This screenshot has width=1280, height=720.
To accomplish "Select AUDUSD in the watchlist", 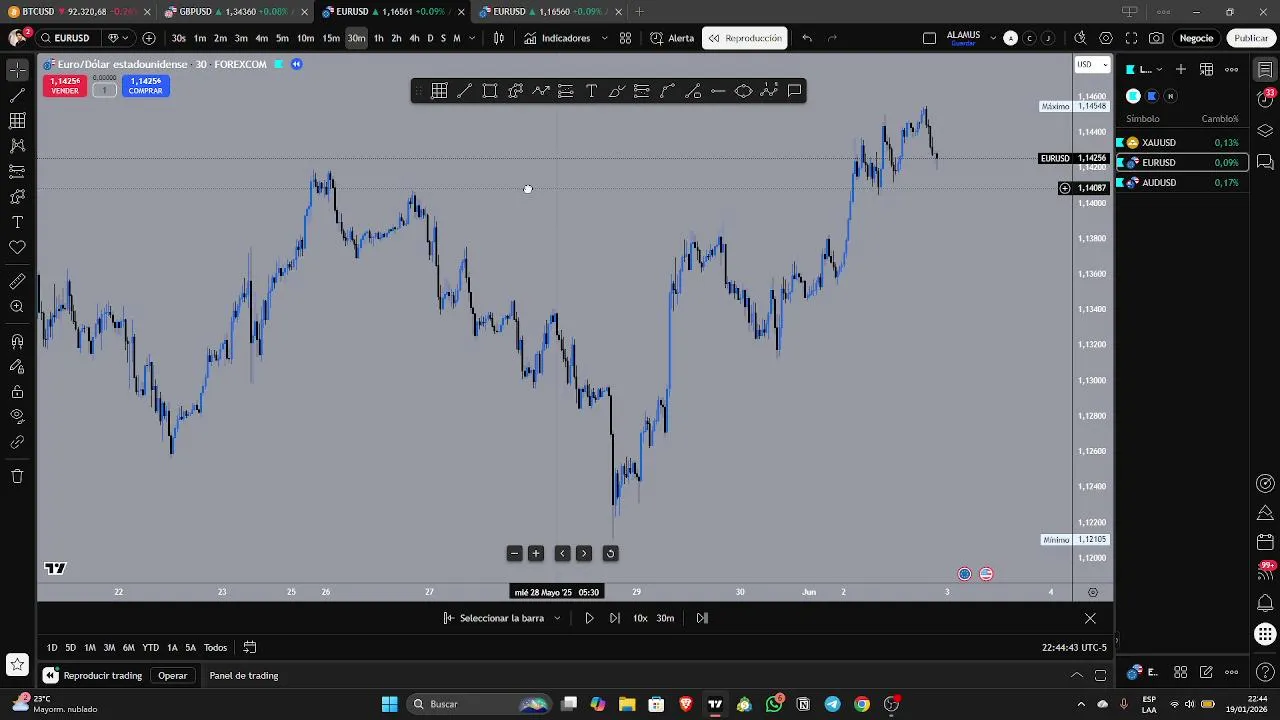I will [x=1182, y=183].
